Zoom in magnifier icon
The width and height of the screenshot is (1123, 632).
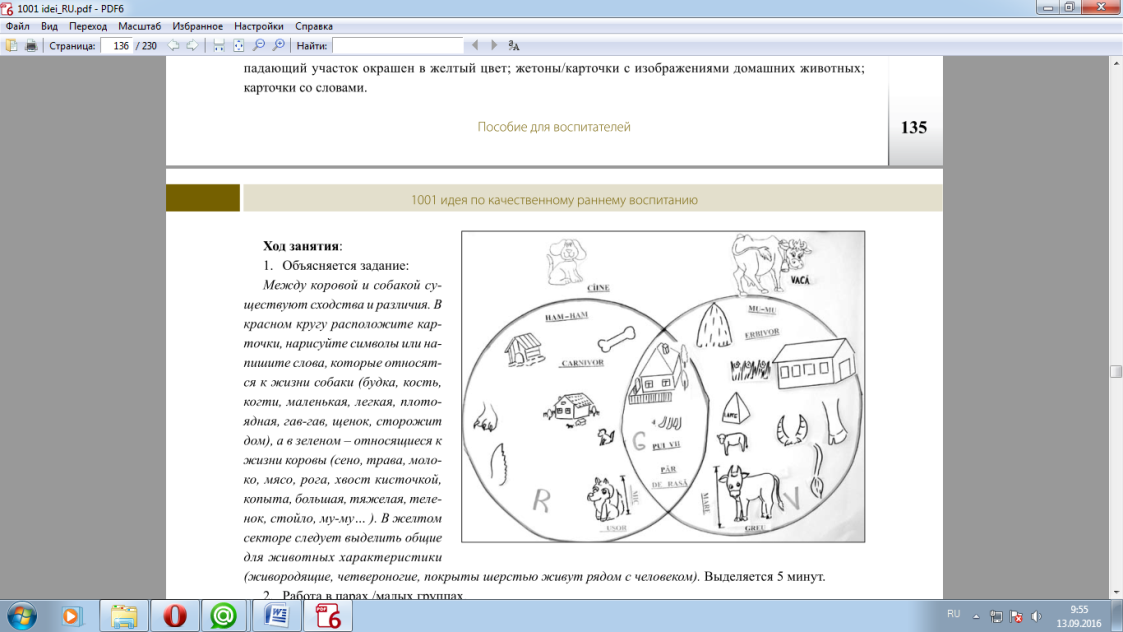(x=279, y=45)
